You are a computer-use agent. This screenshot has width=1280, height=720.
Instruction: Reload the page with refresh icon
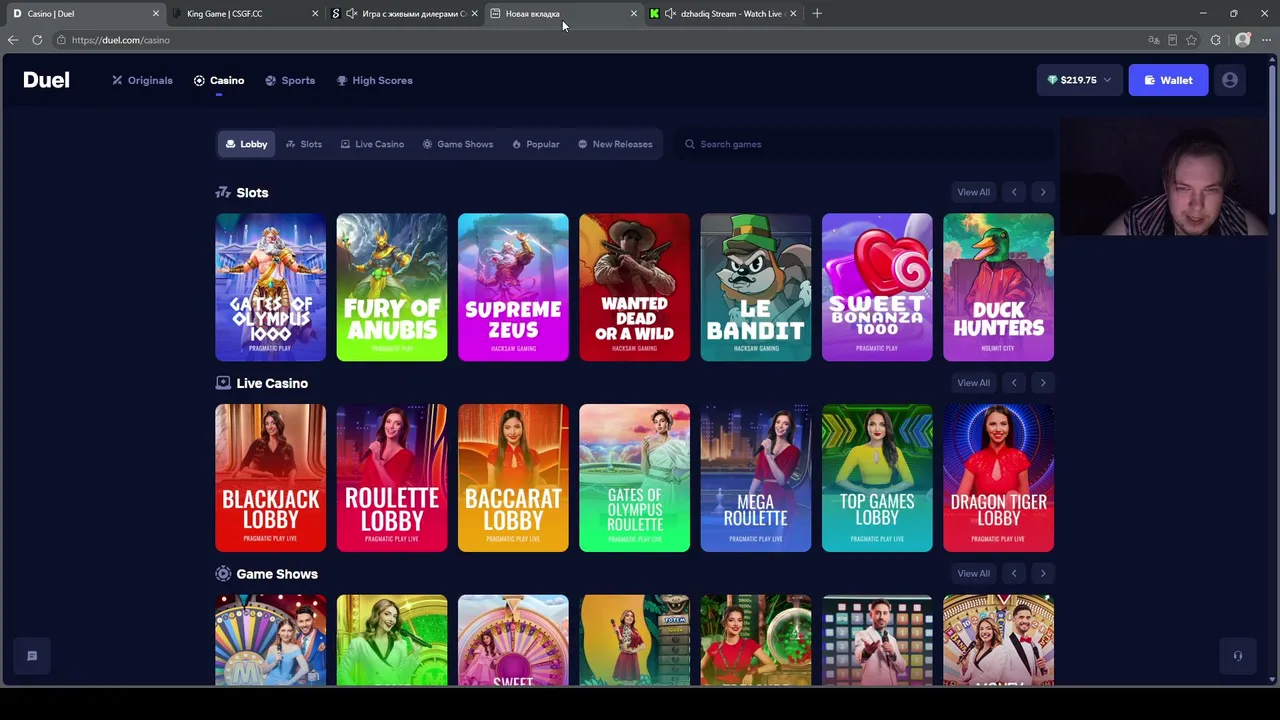point(37,40)
